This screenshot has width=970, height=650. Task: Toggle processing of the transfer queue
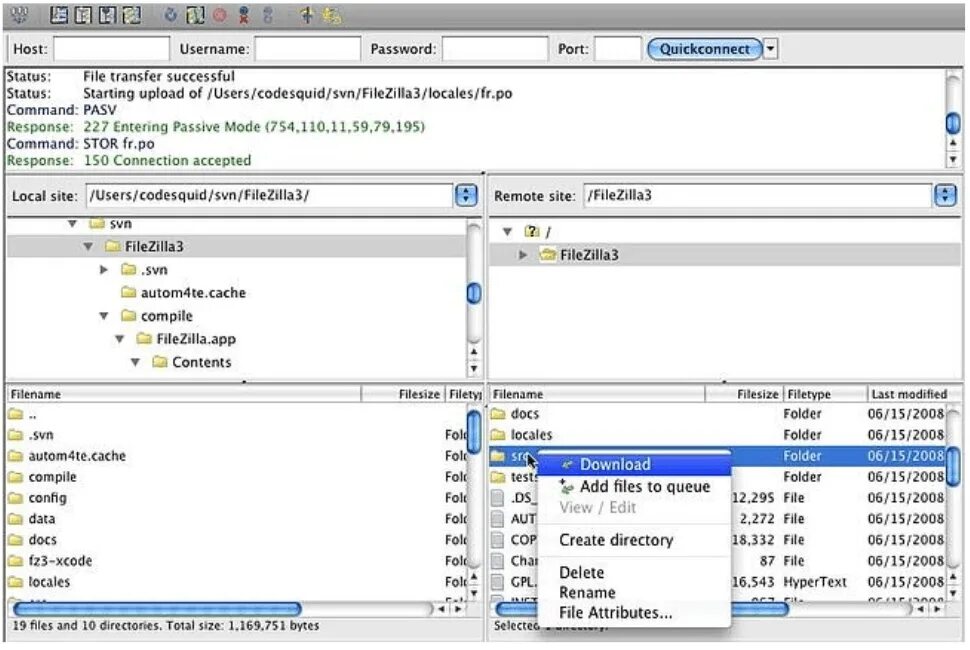[195, 15]
